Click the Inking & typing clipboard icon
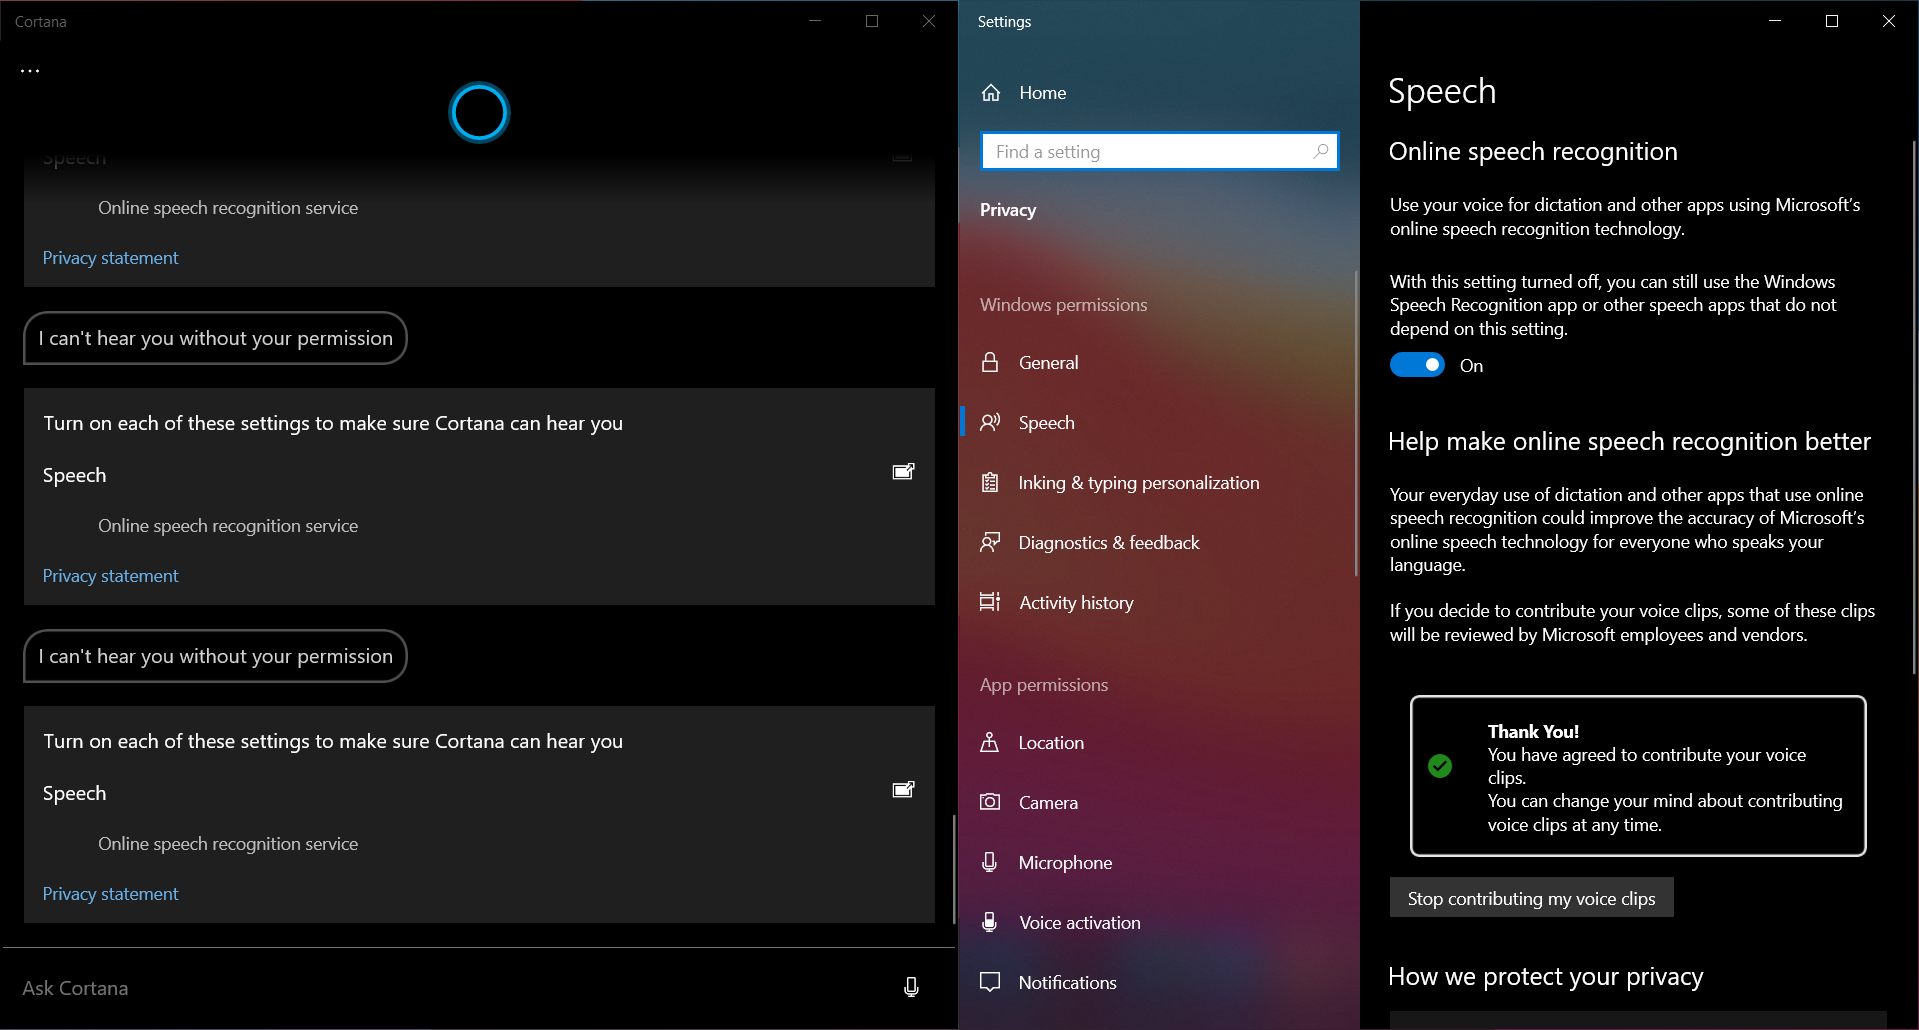Viewport: 1919px width, 1030px height. coord(990,482)
